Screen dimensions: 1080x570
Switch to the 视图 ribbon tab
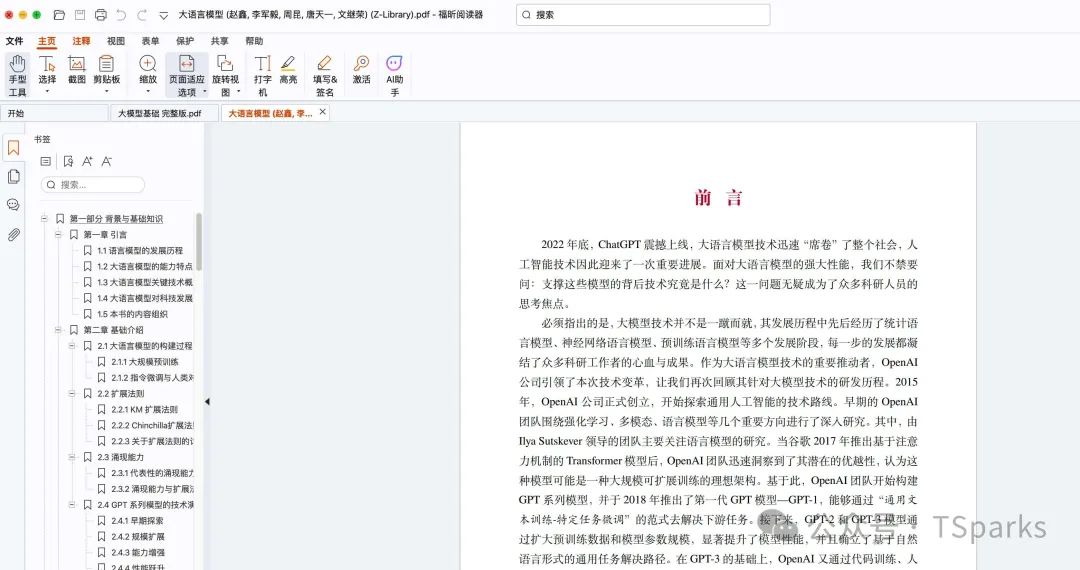coord(116,41)
